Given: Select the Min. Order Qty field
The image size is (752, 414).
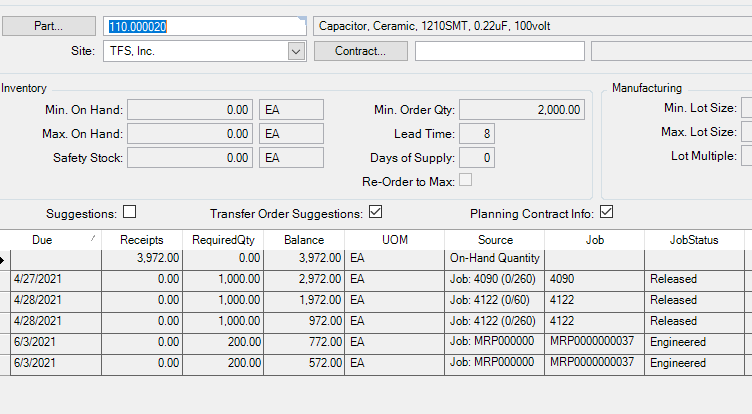Looking at the screenshot, I should [522, 110].
